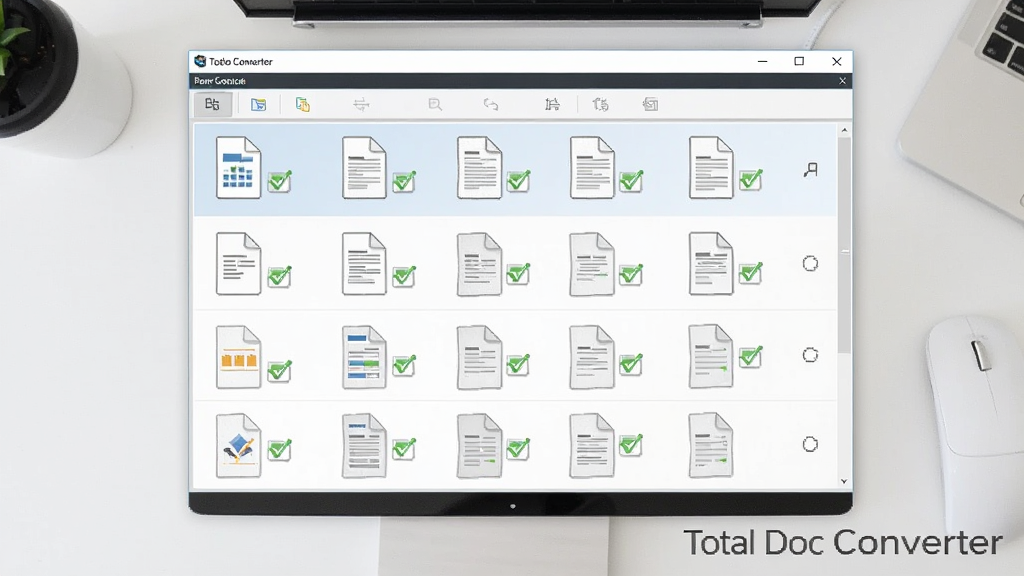Select the circle radio button on the bottom row
Screen dimensions: 1024x576
click(810, 445)
